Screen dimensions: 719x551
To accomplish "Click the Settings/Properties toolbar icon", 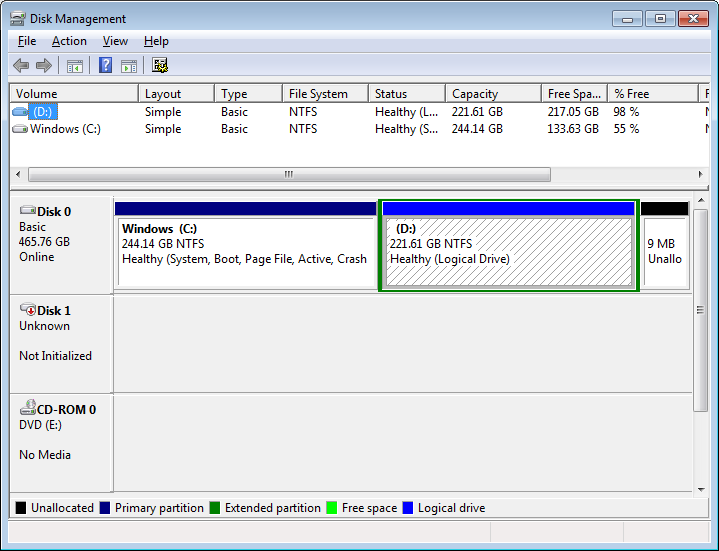I will 160,65.
